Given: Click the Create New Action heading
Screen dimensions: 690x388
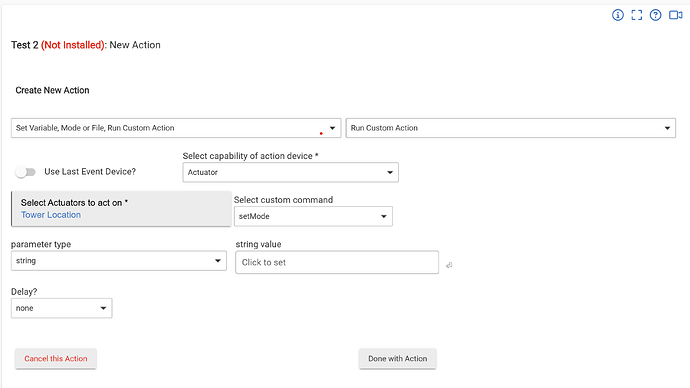Looking at the screenshot, I should 52,90.
